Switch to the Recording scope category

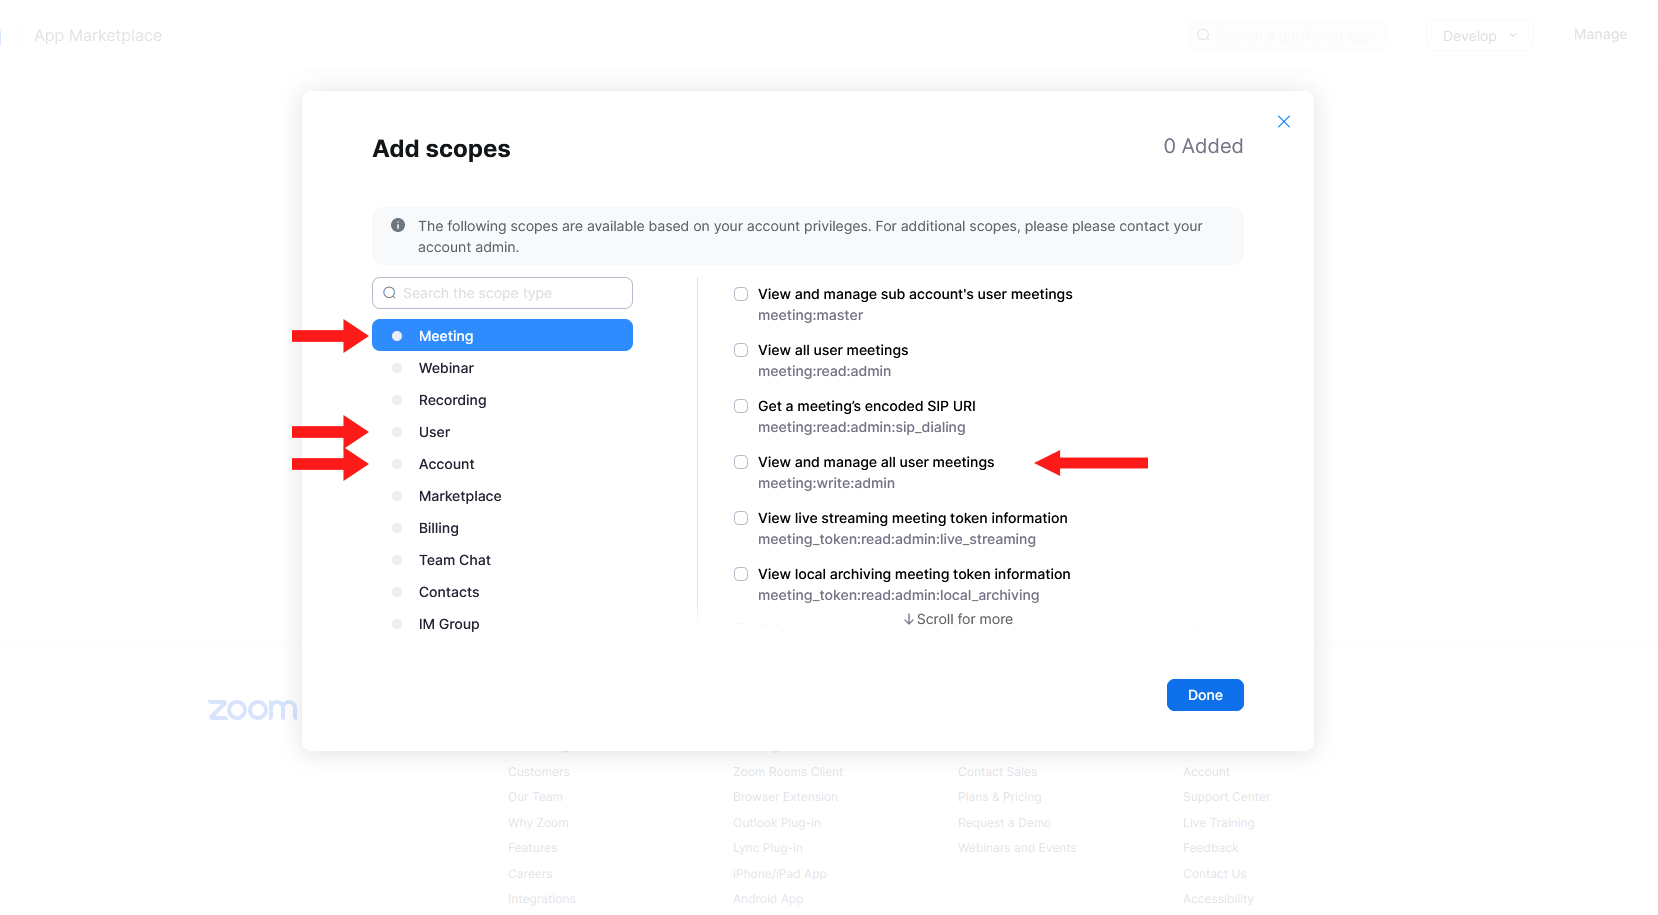tap(502, 400)
